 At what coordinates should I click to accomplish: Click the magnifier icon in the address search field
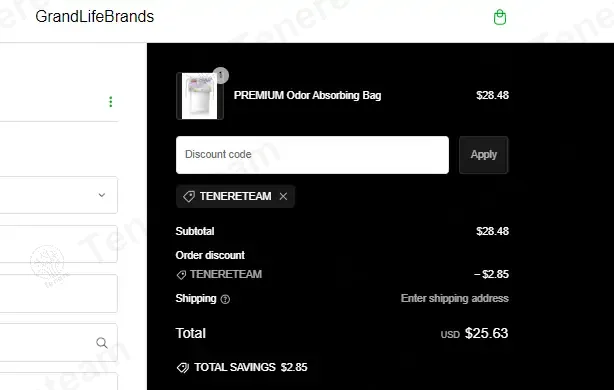click(x=102, y=343)
